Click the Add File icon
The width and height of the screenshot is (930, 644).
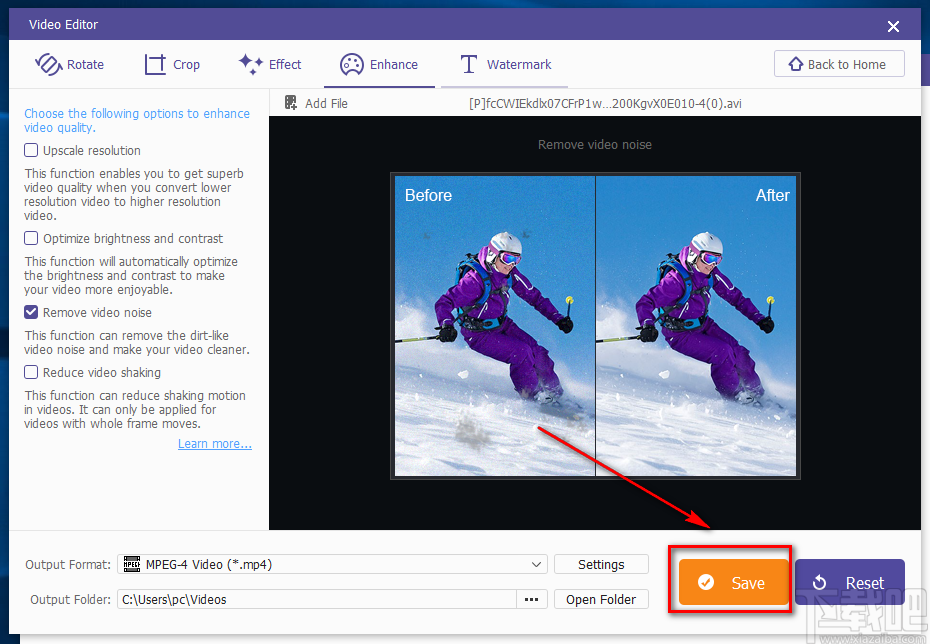(291, 103)
